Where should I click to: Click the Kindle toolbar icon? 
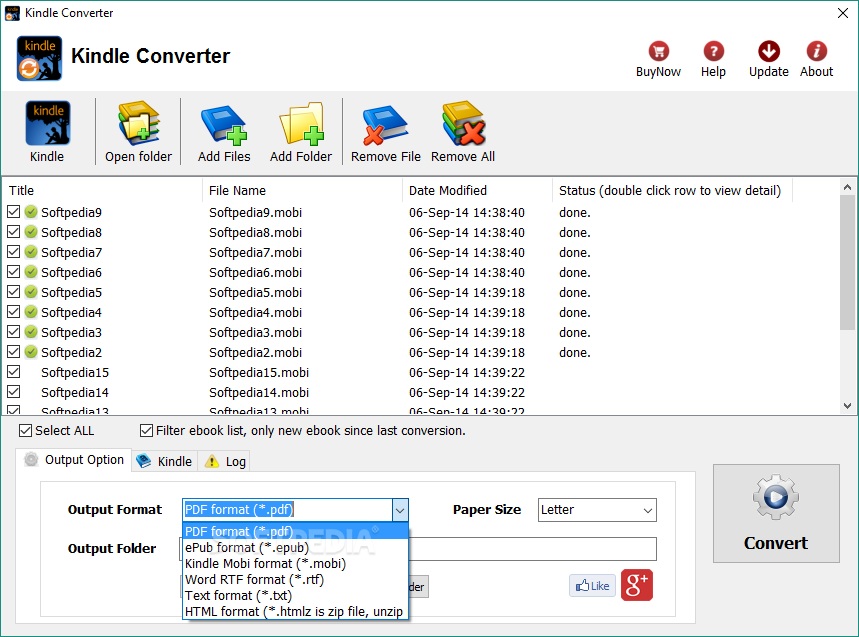47,124
